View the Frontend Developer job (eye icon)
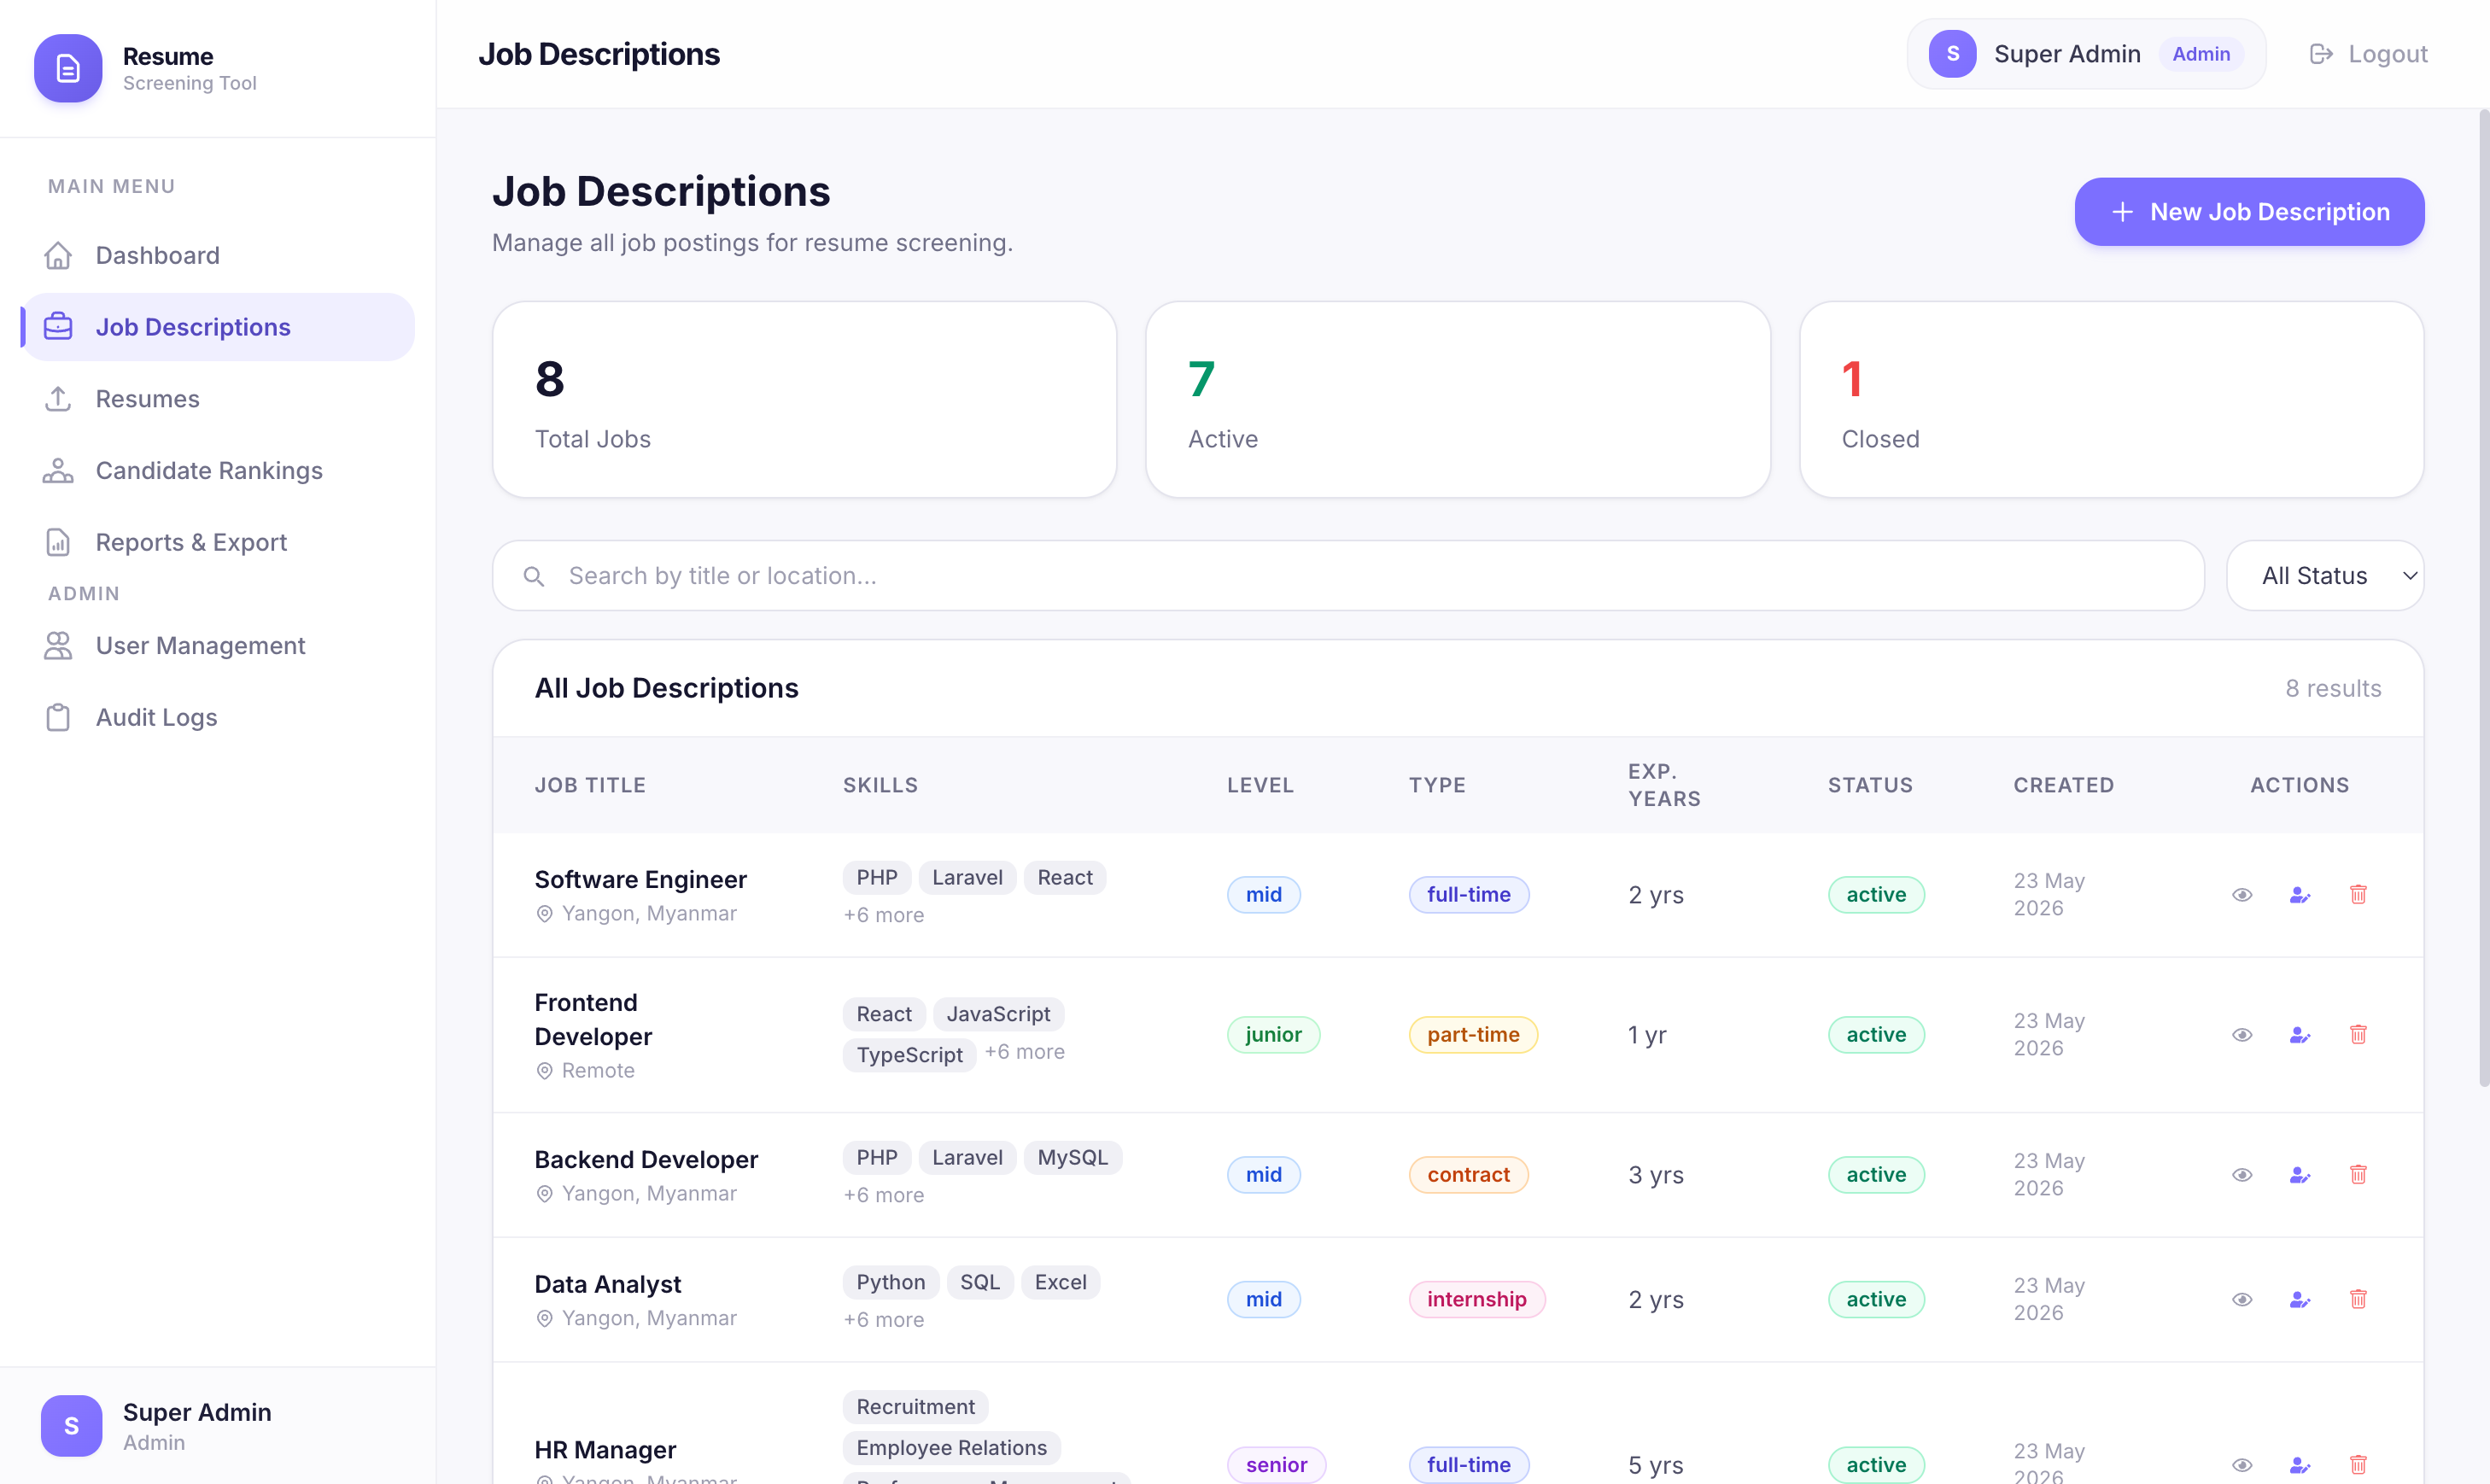 tap(2242, 1034)
